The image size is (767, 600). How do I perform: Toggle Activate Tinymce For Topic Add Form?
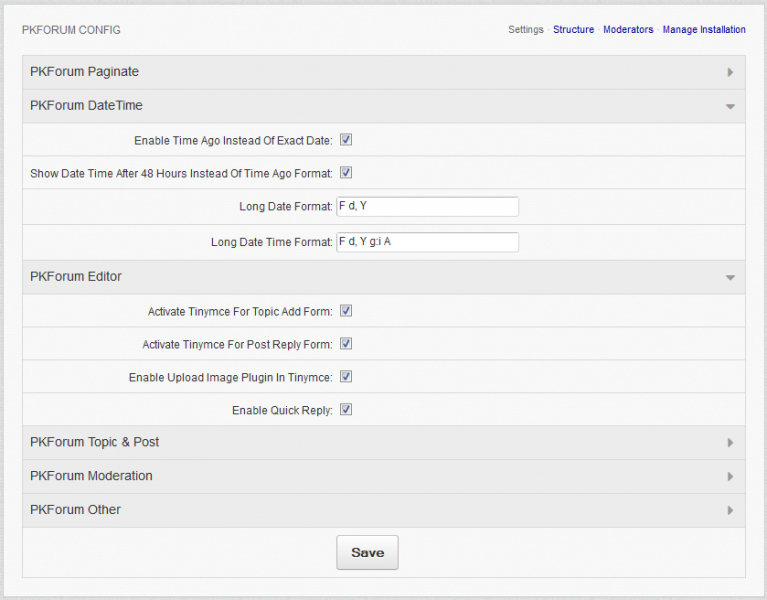(x=346, y=311)
